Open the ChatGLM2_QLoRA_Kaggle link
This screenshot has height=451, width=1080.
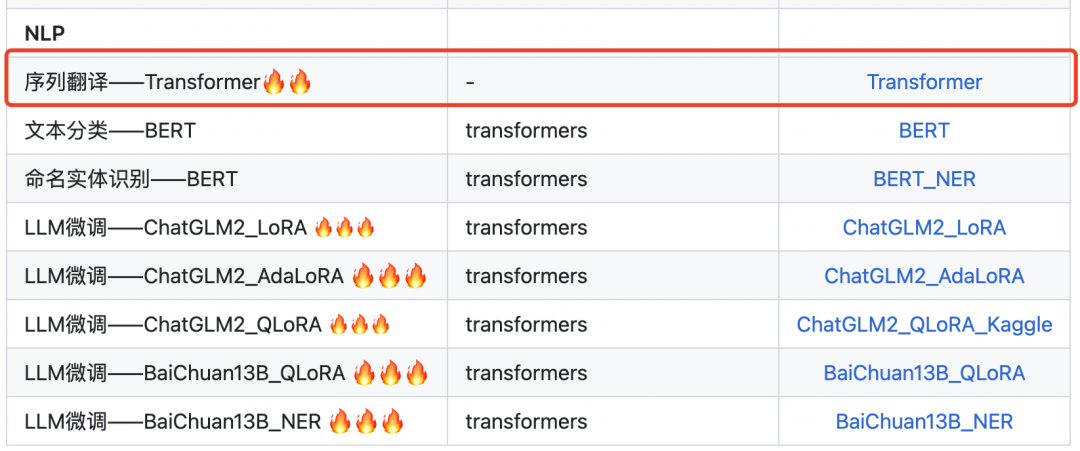click(x=924, y=325)
